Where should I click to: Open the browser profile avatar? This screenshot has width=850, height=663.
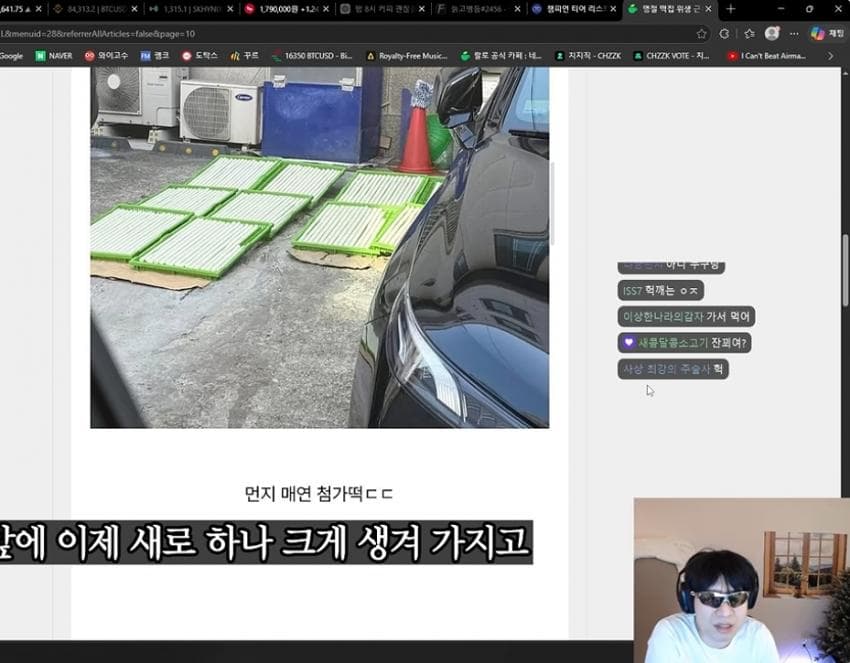[772, 34]
